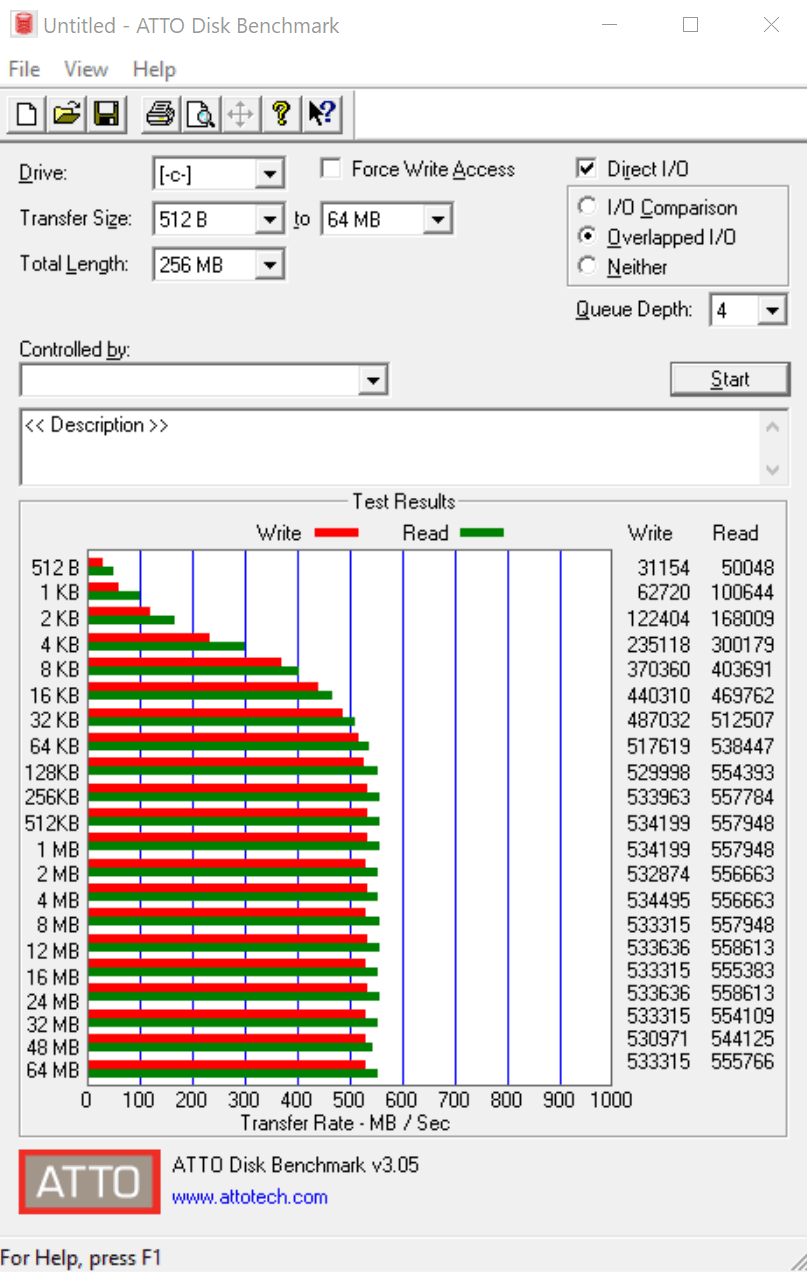Choose the Neither radio option

click(x=588, y=266)
